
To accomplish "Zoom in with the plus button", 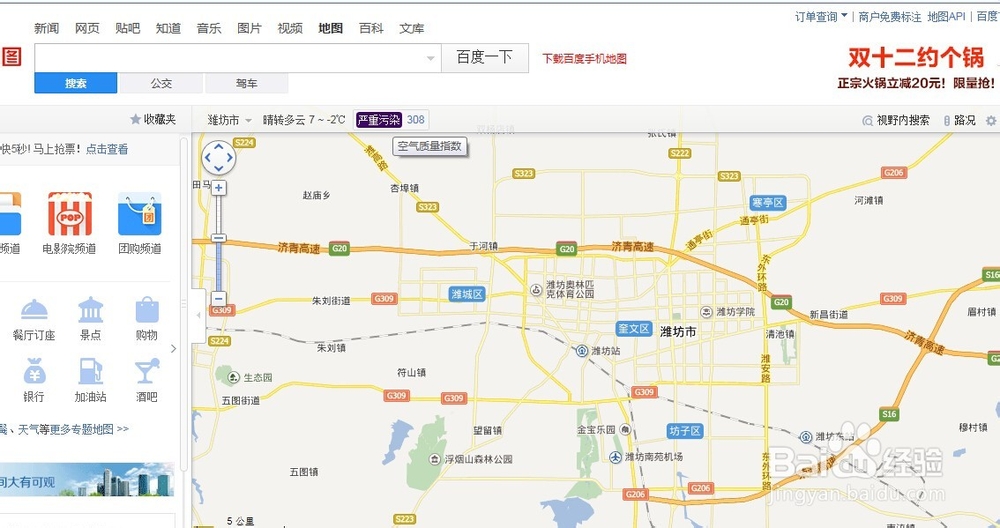I will click(x=219, y=187).
